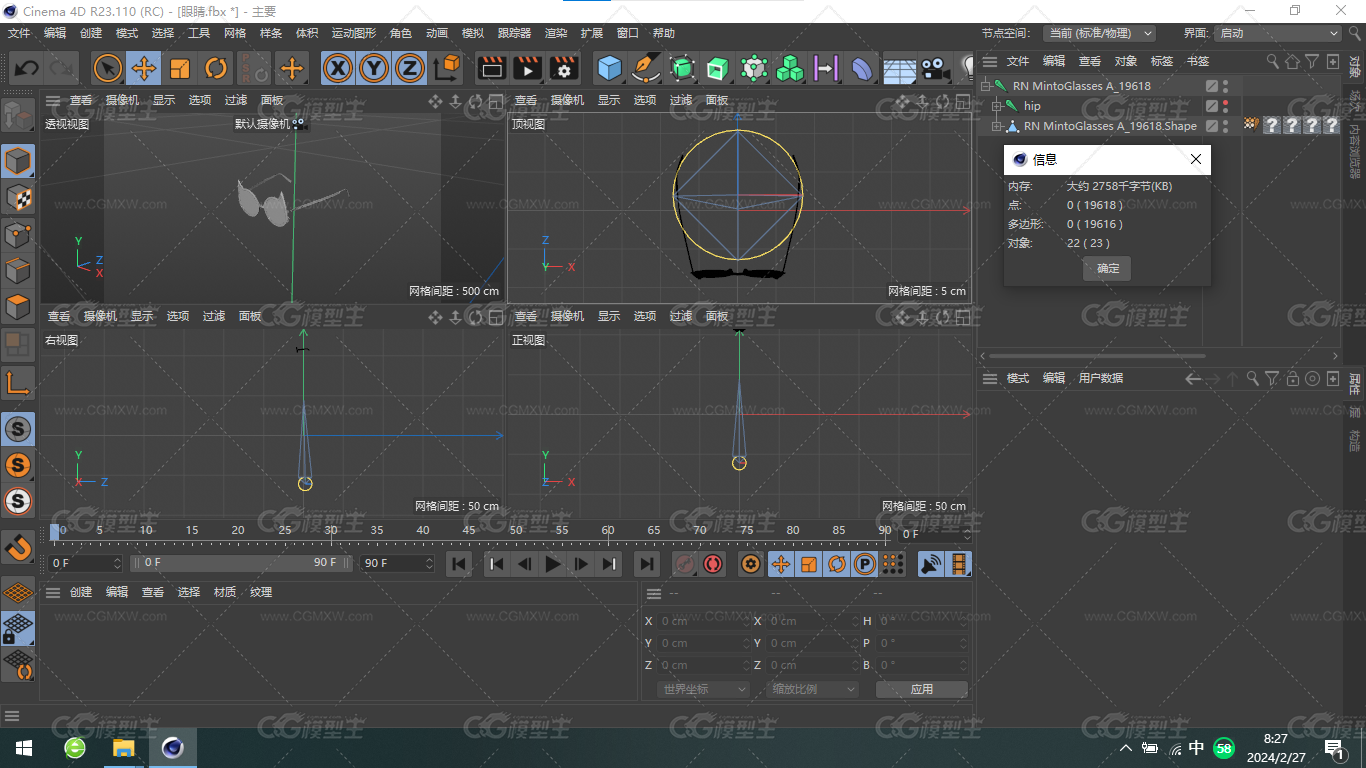Toggle layer checkbox of RN MintoGlasses A_19618.Shape

[1212, 126]
